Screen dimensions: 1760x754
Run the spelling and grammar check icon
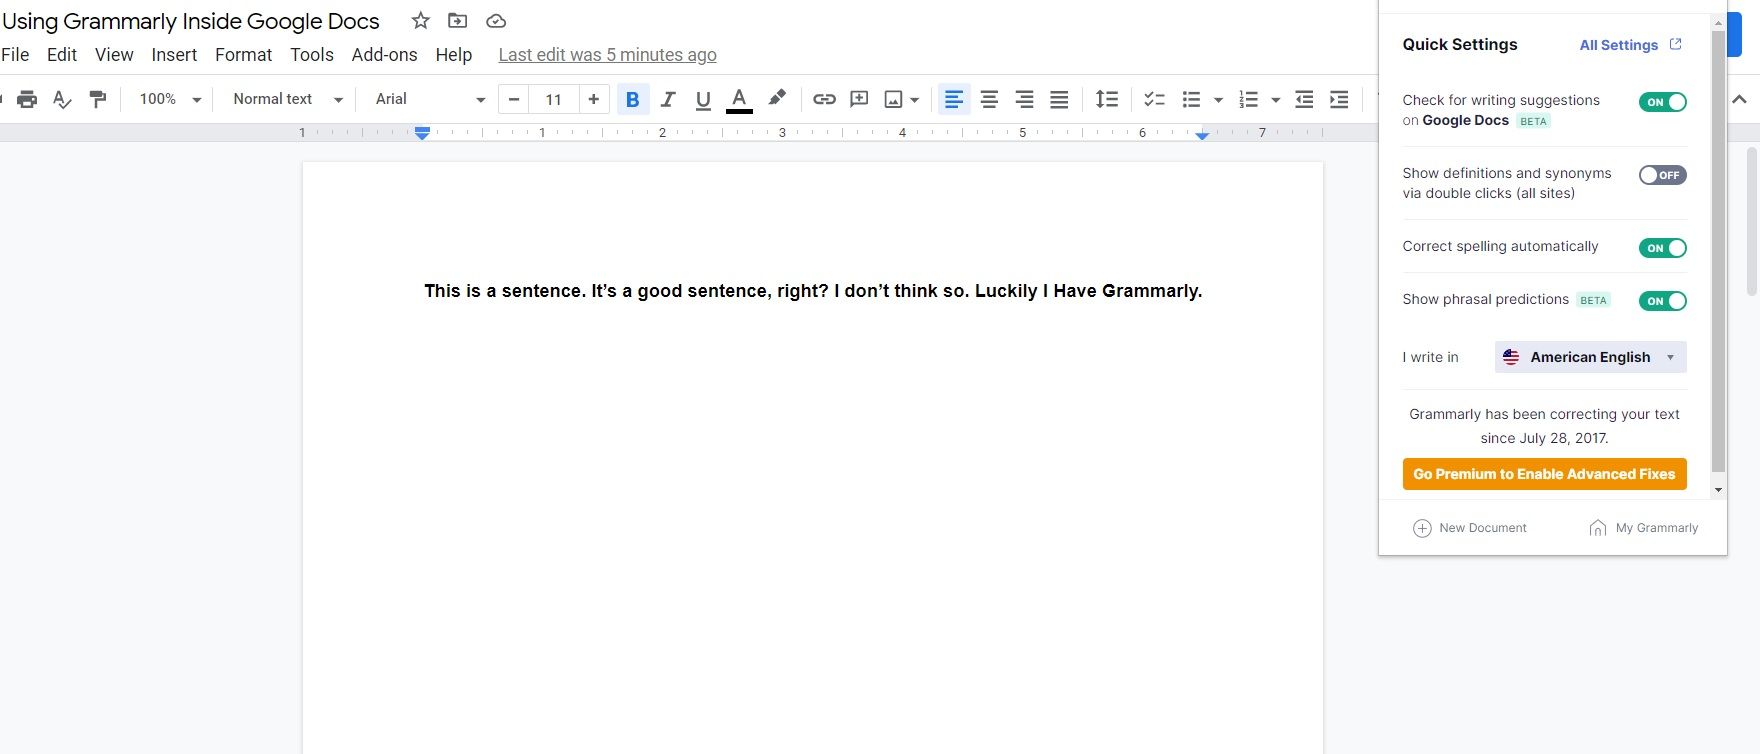coord(62,99)
